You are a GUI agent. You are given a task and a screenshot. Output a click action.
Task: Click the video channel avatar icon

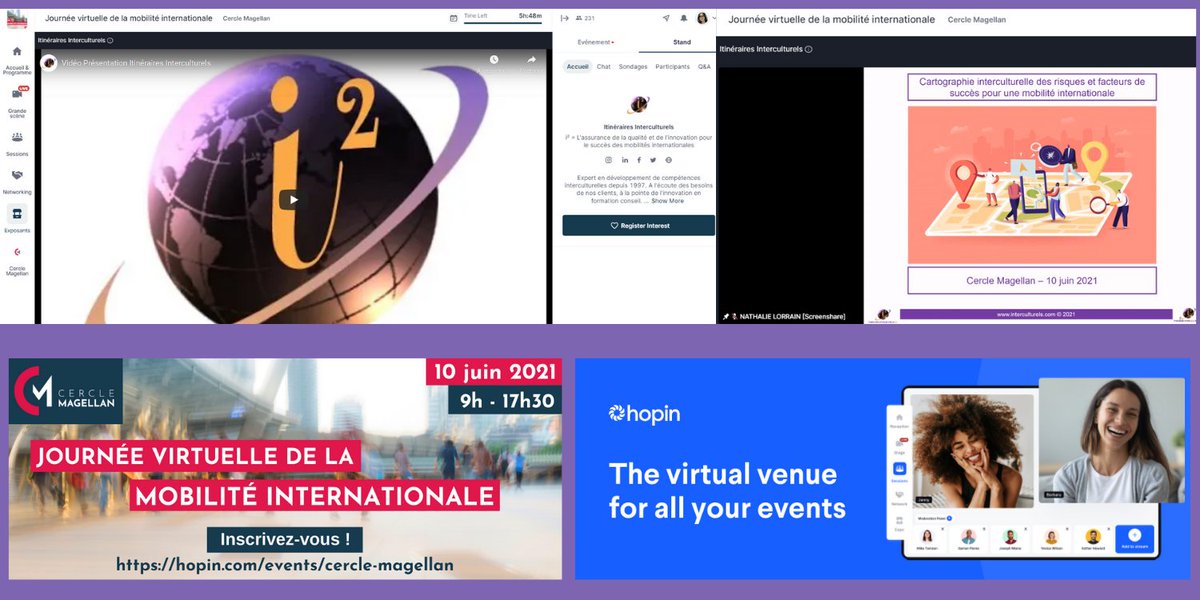point(49,62)
